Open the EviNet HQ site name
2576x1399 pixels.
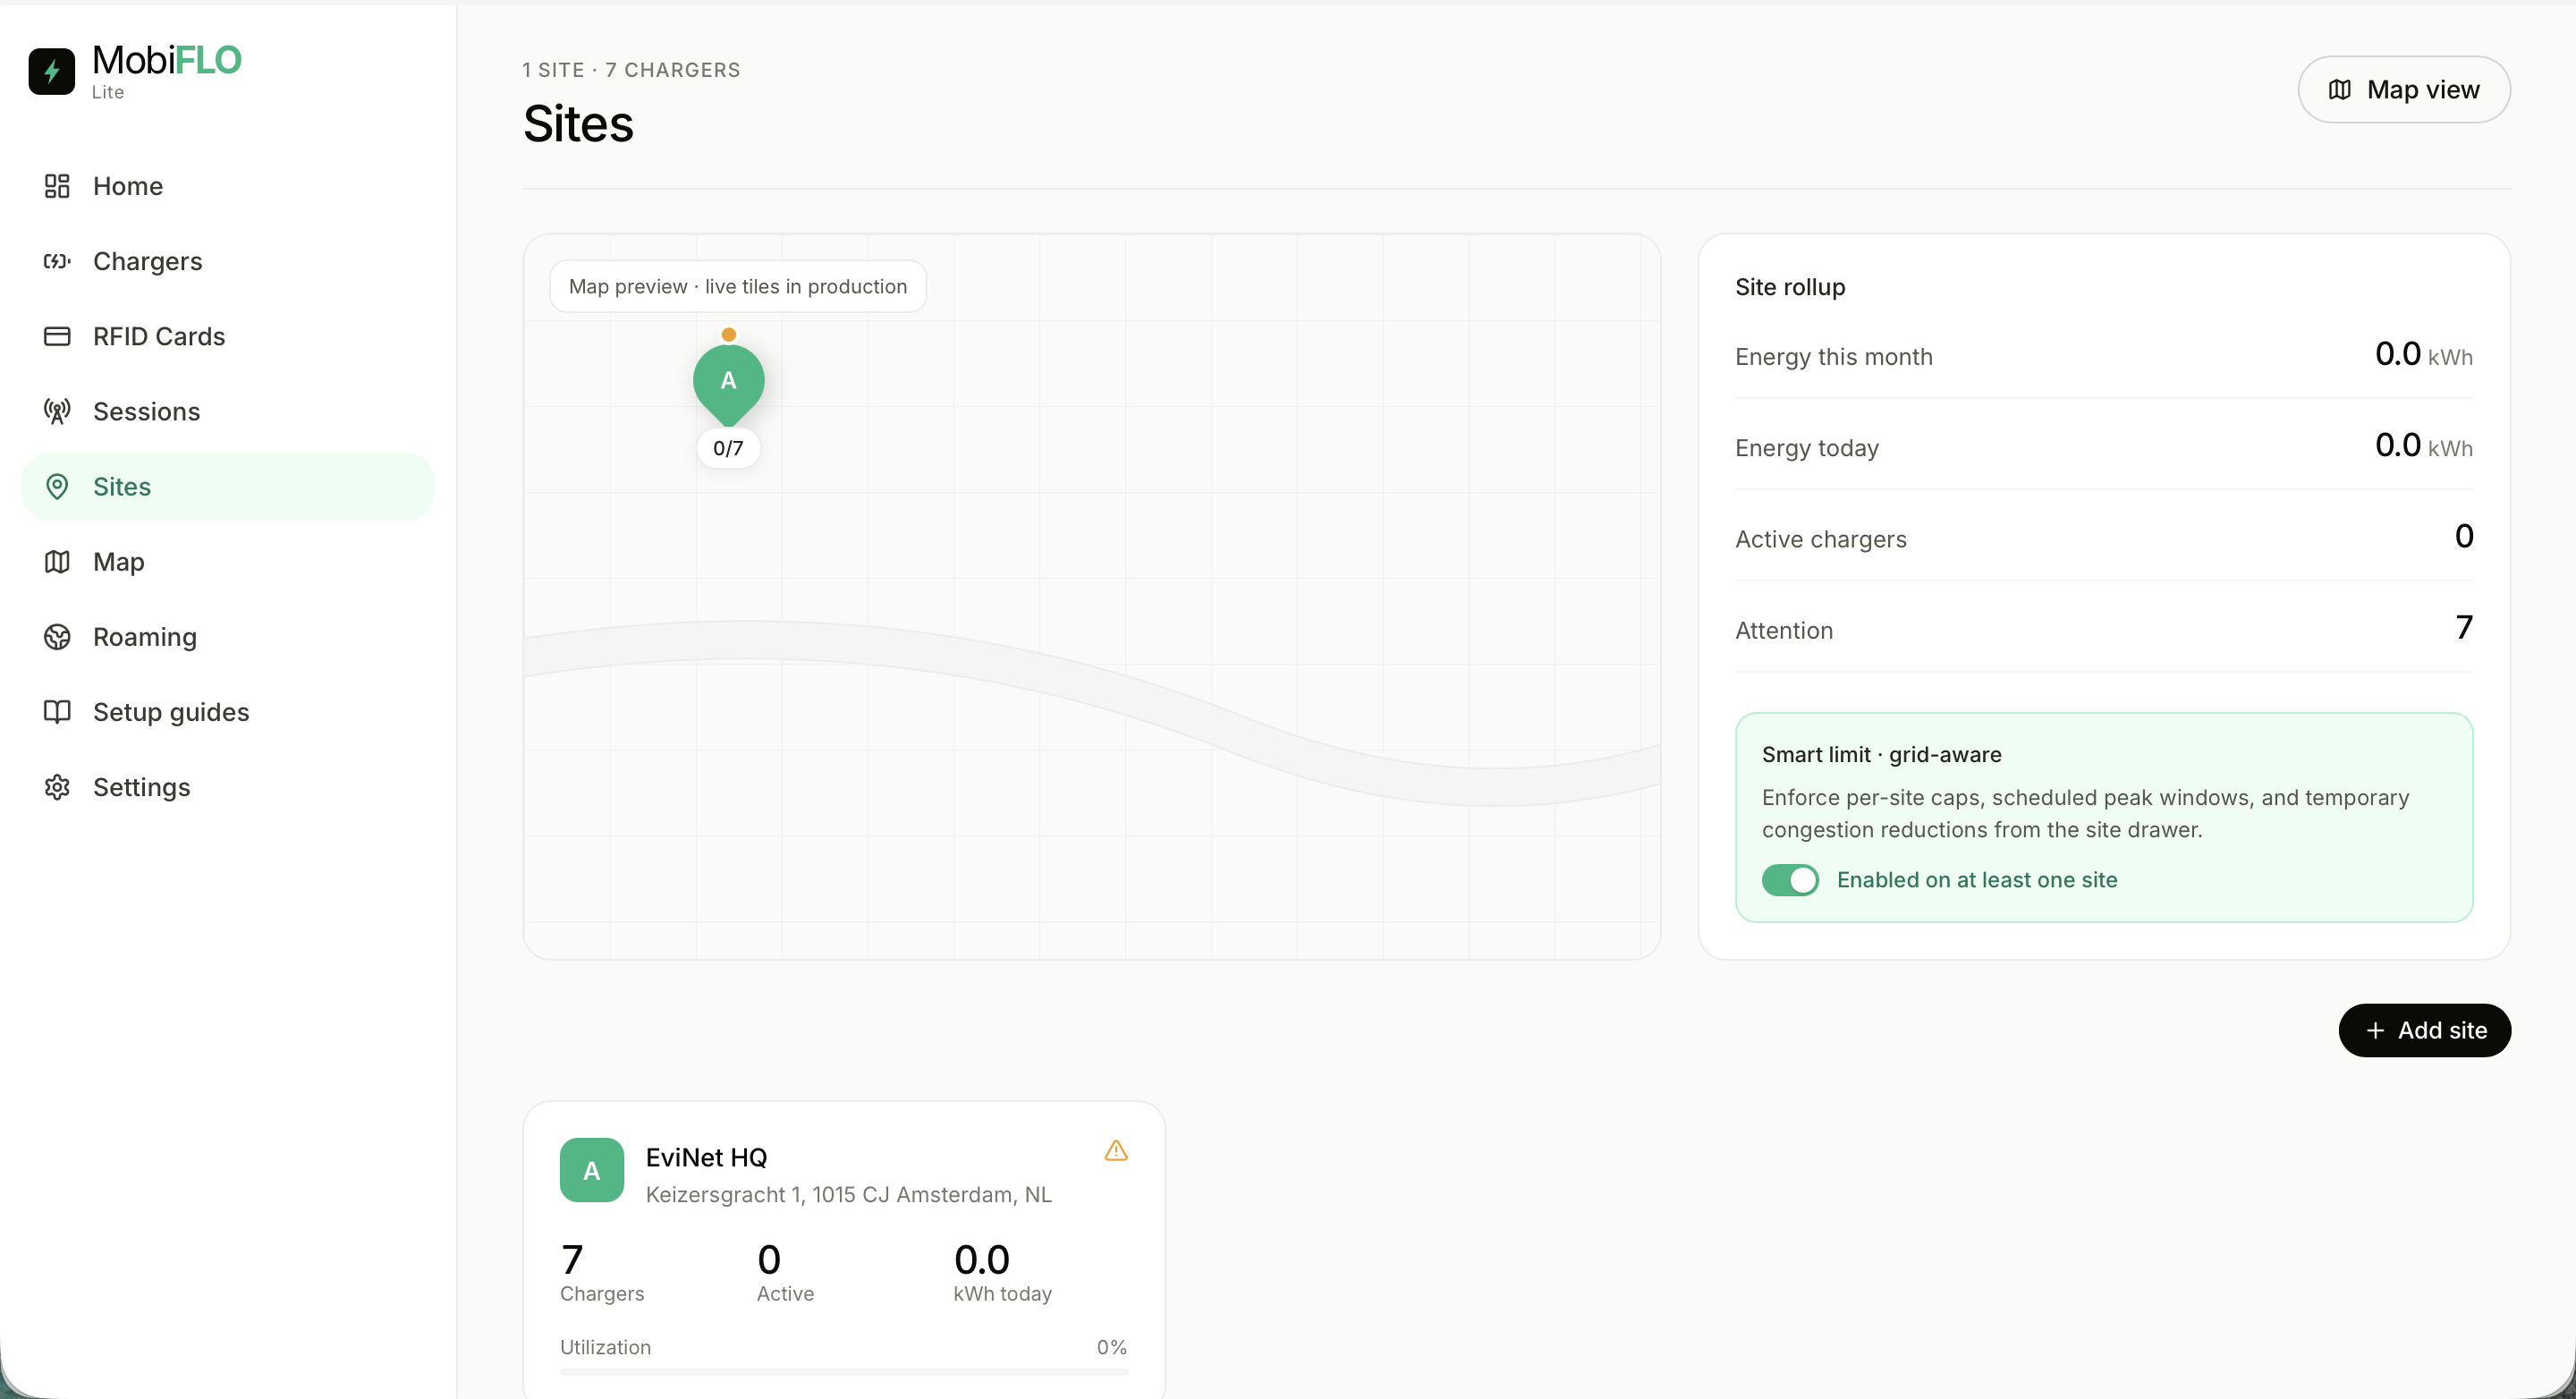[x=706, y=1157]
